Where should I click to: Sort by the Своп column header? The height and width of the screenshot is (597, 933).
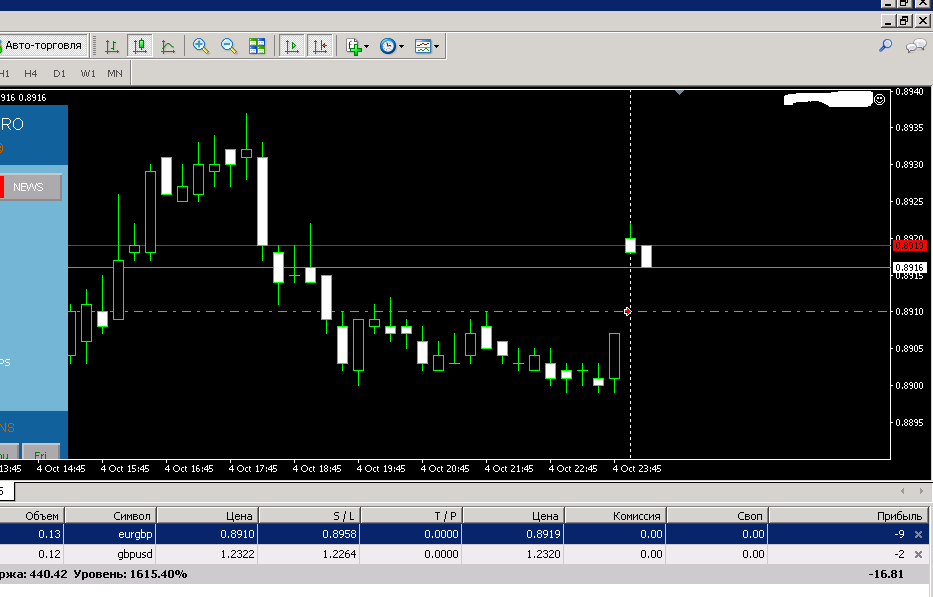pyautogui.click(x=718, y=515)
